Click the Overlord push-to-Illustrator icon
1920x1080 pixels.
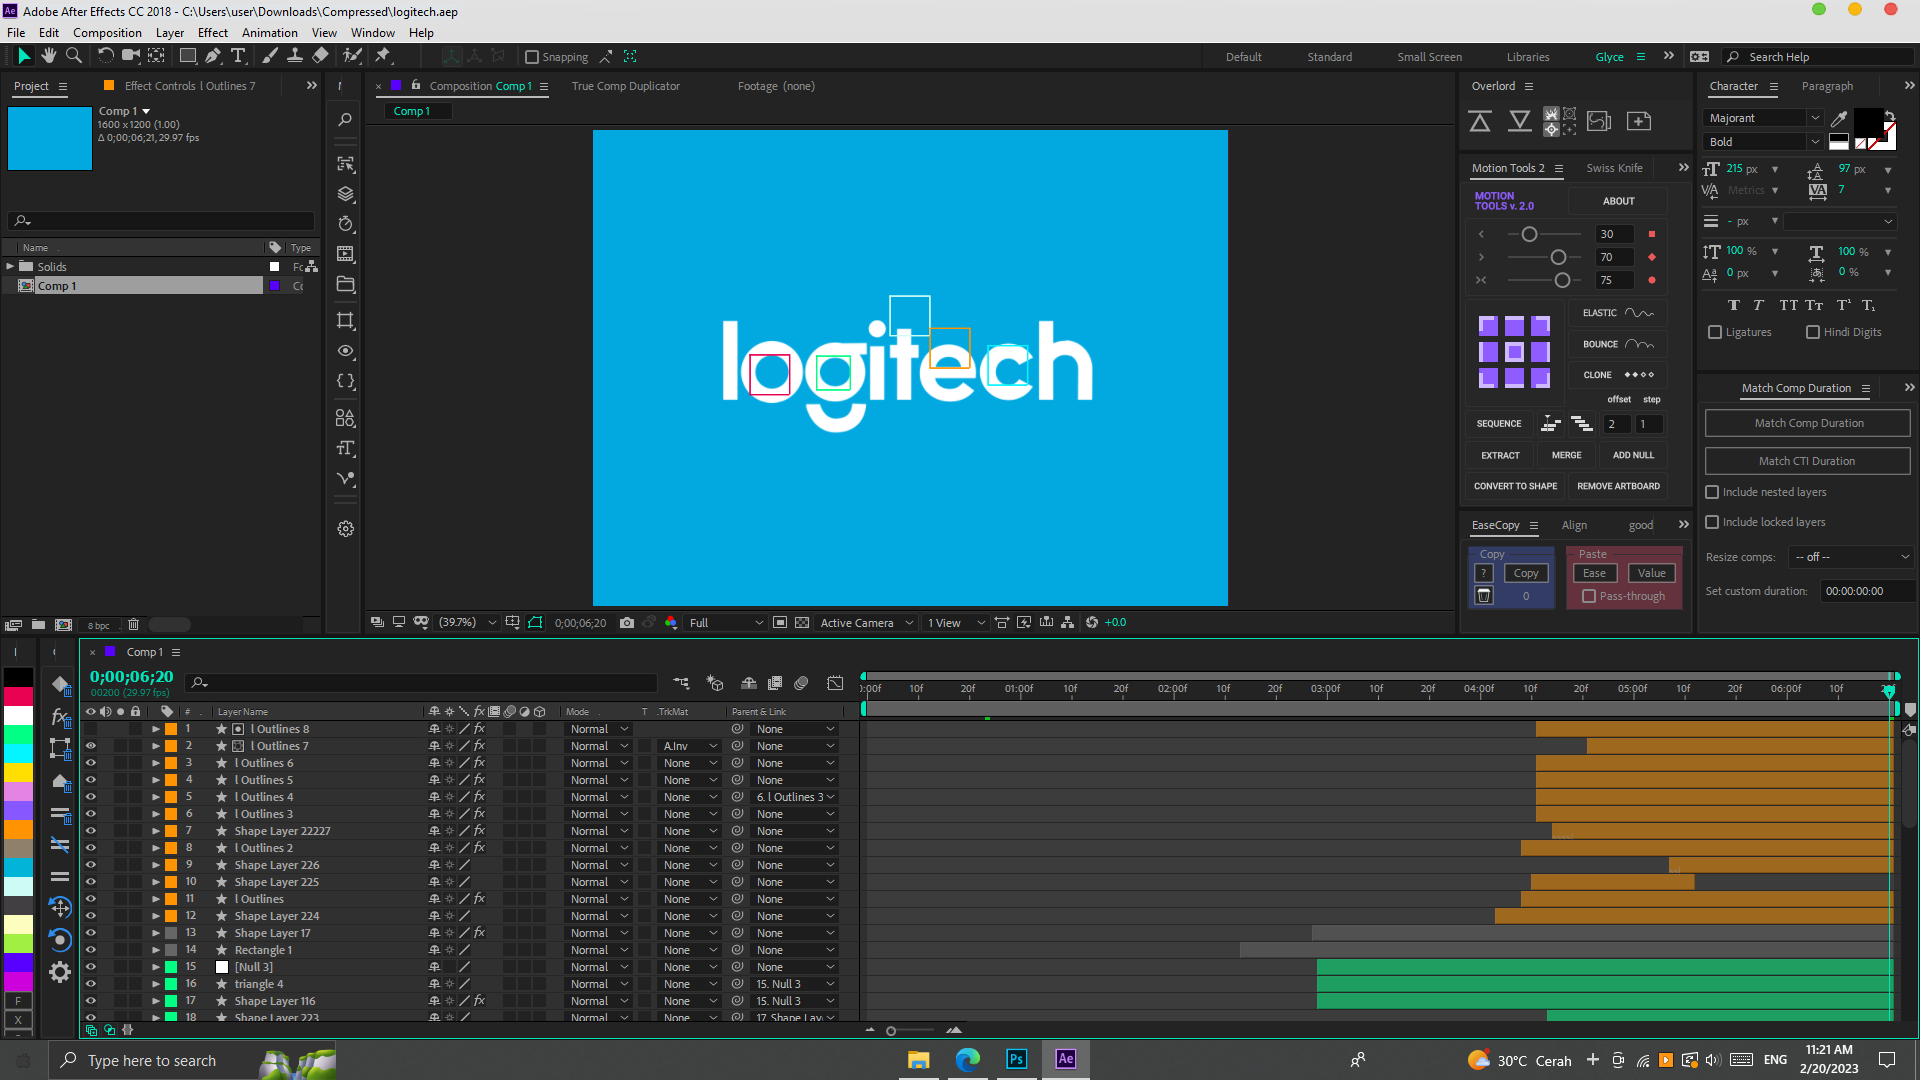1480,121
